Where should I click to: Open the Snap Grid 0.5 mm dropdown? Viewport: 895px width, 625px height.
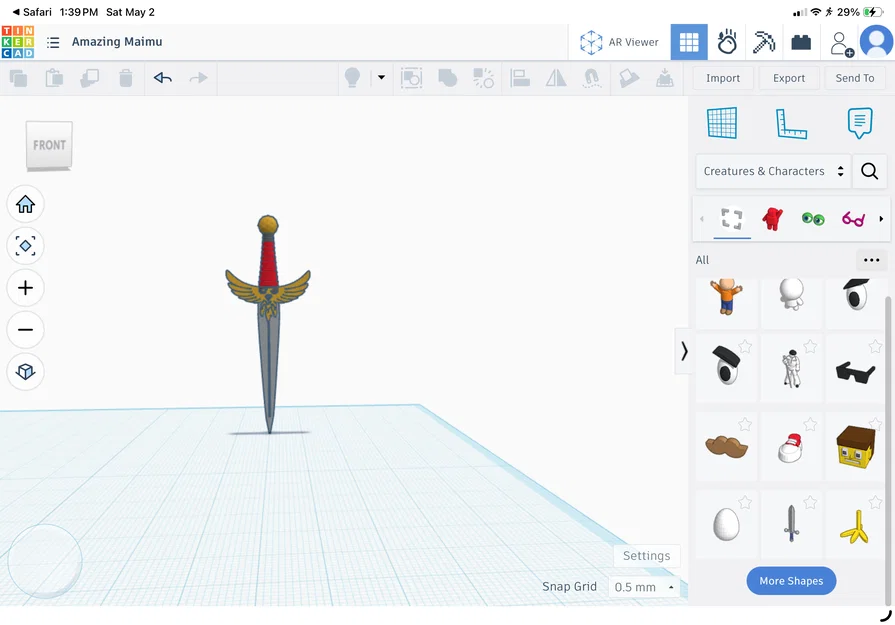[x=645, y=587]
